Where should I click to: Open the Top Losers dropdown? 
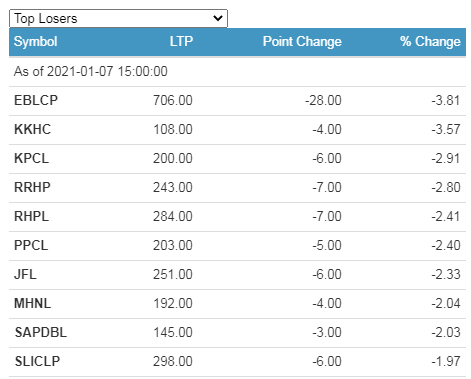tap(118, 18)
